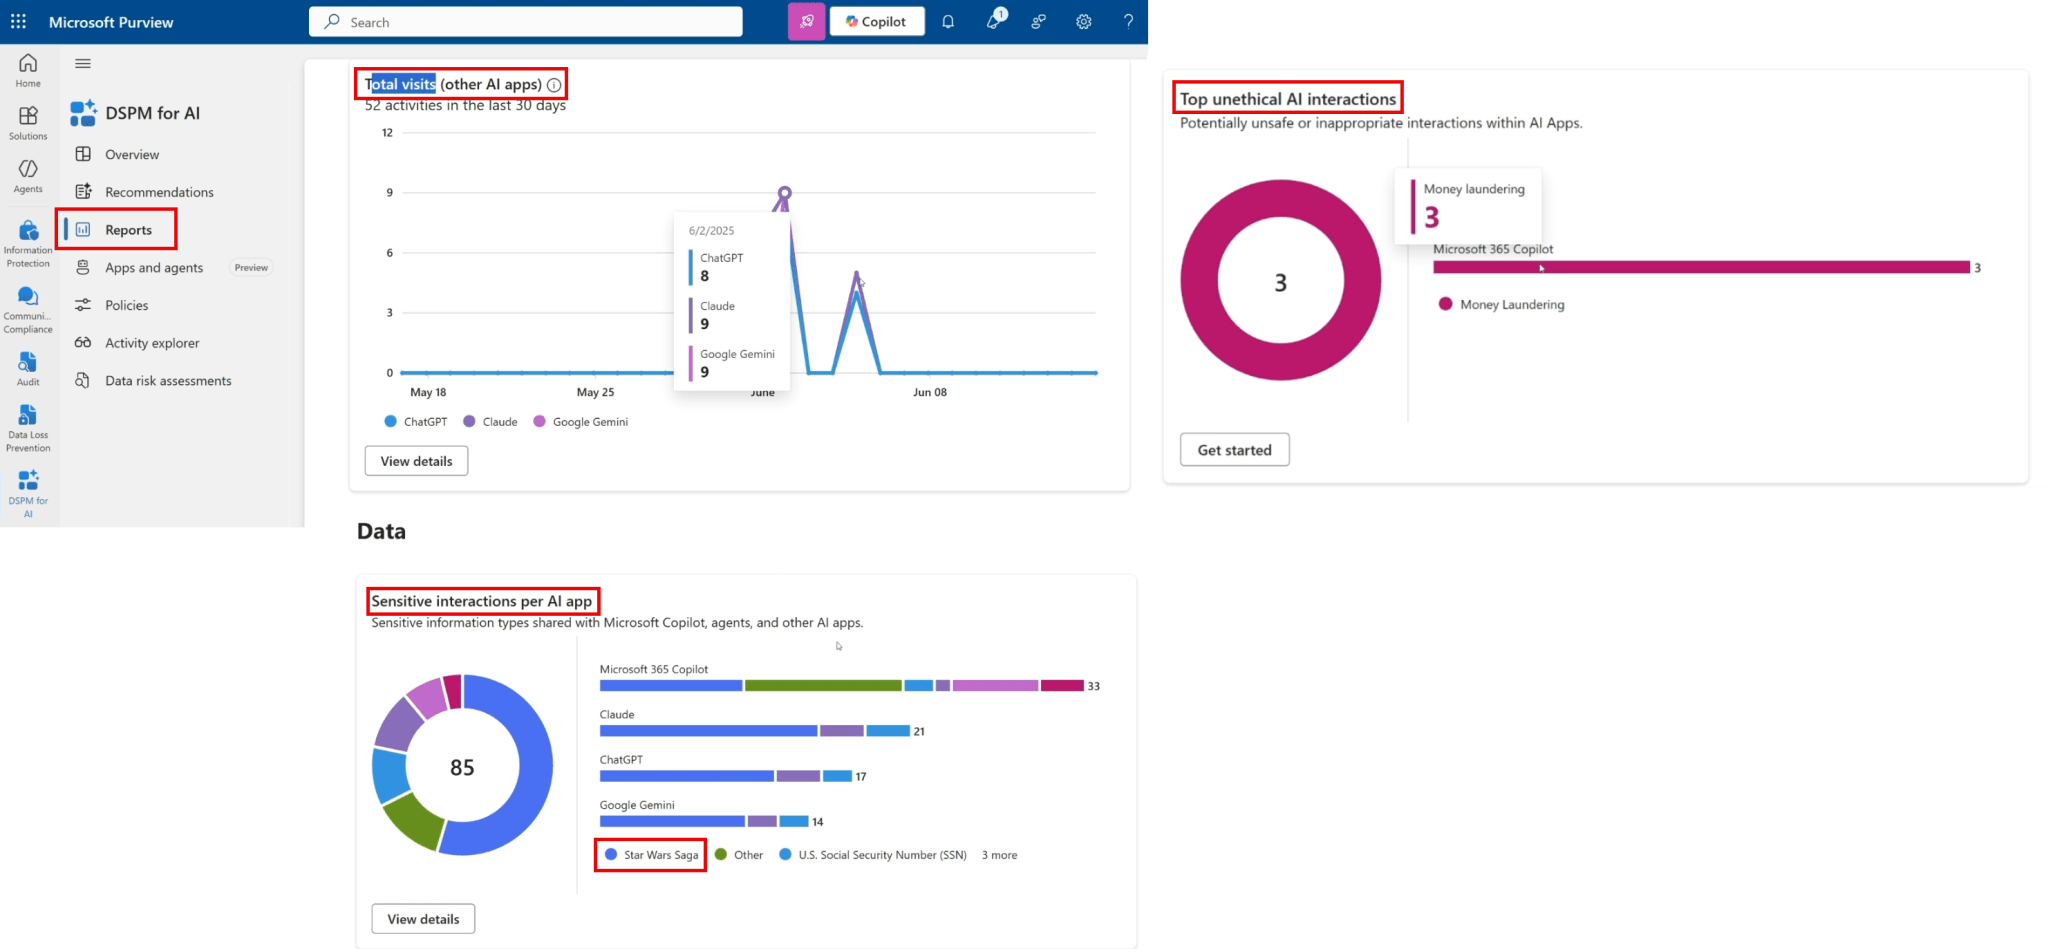Click the Search input field
Viewport: 2046px width, 949px height.
(526, 22)
